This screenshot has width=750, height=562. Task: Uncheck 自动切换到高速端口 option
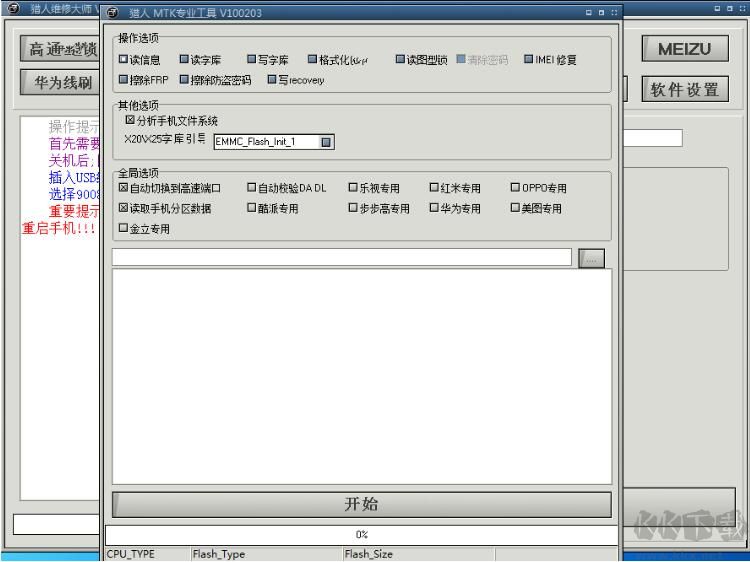pyautogui.click(x=123, y=187)
